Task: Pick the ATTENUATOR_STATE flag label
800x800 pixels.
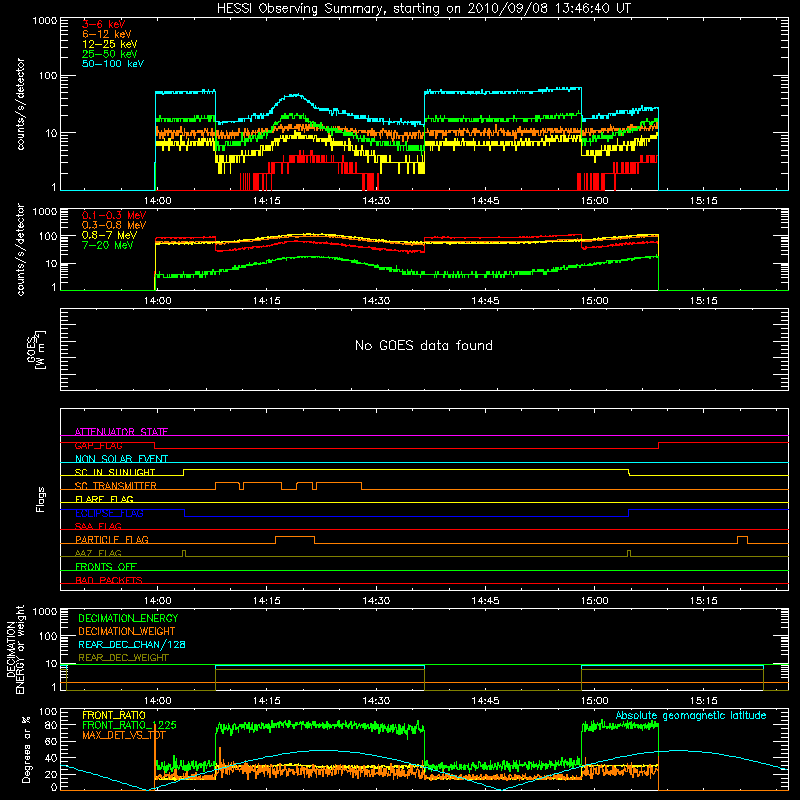Action: 121,432
